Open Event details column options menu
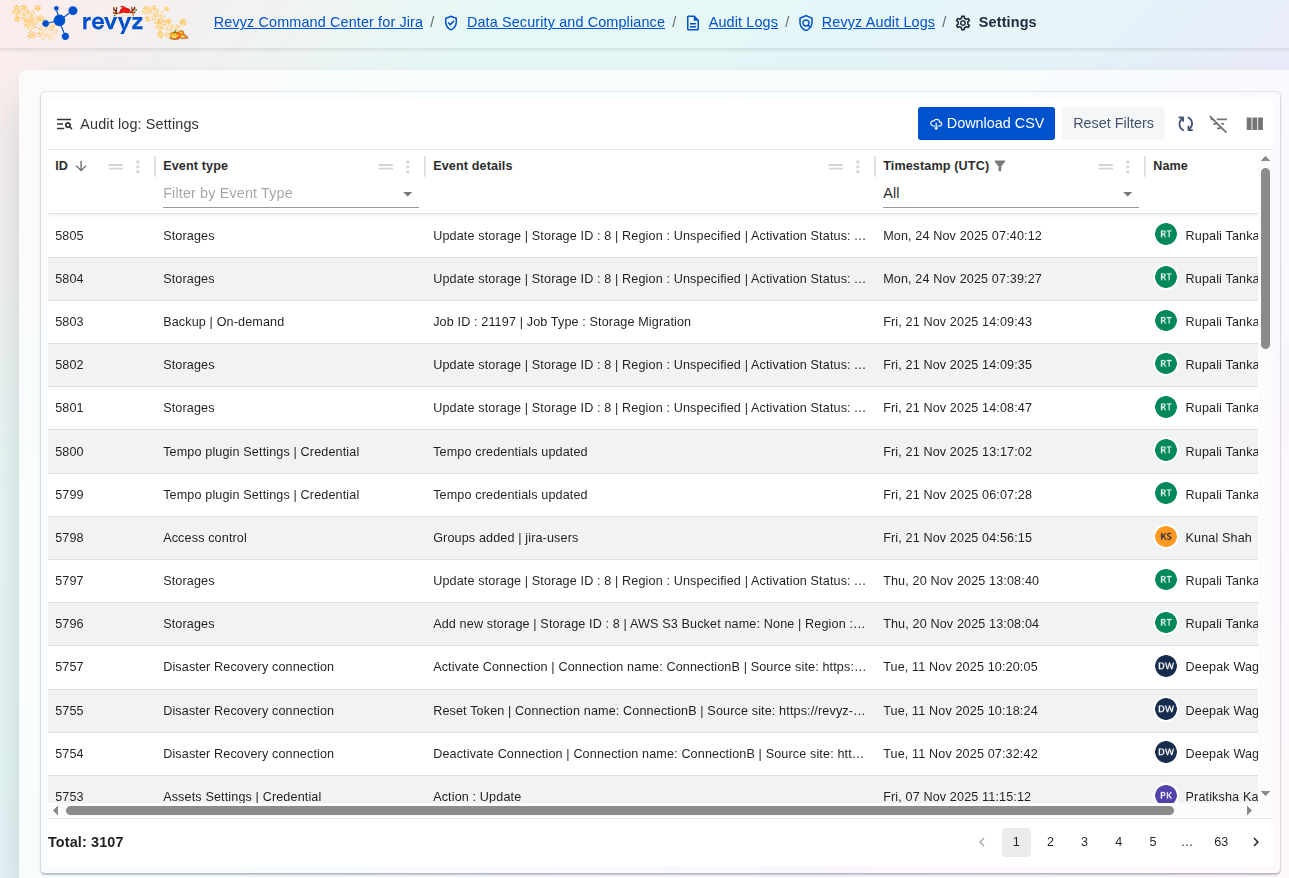Screen dimensions: 1289x878 [x=857, y=167]
